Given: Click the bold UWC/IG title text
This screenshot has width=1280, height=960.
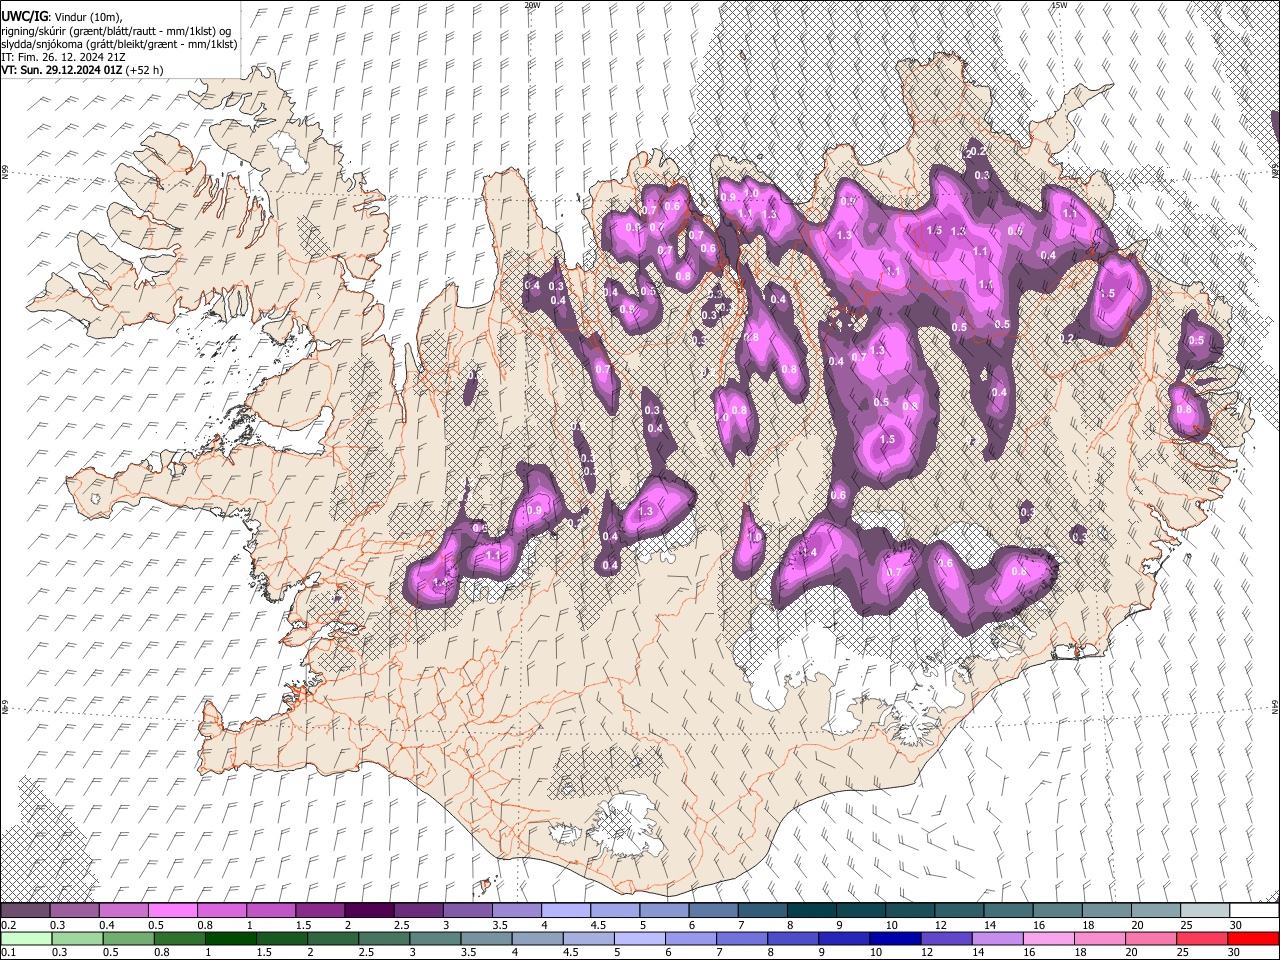Looking at the screenshot, I should pyautogui.click(x=24, y=16).
